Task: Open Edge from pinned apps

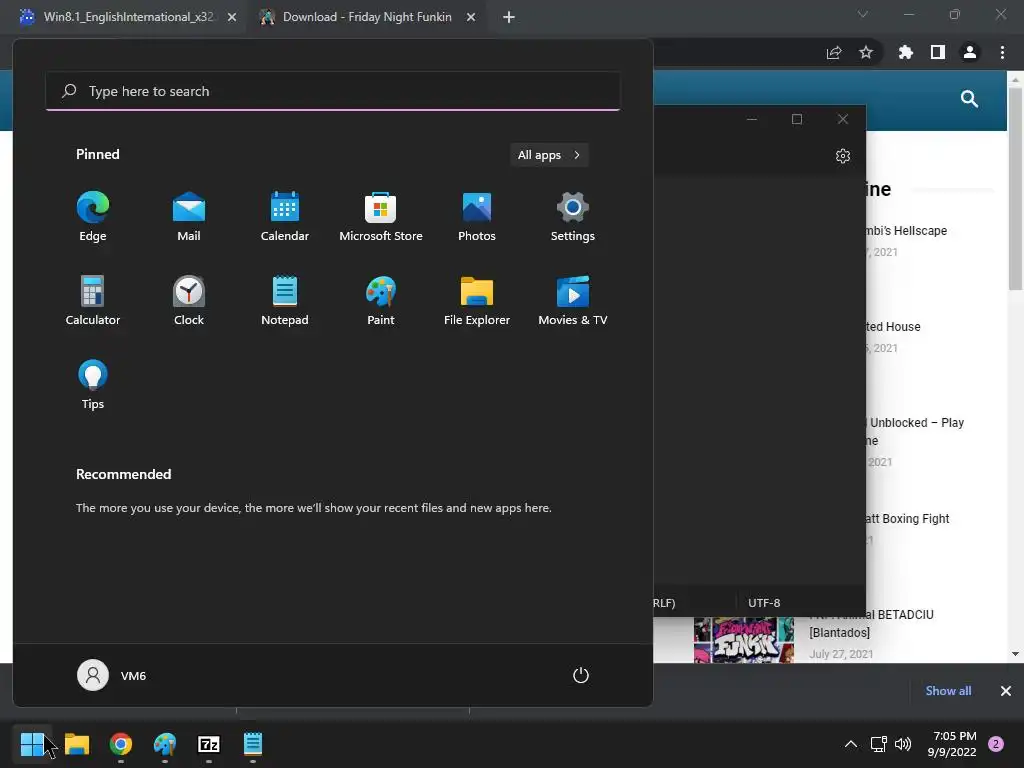Action: 93,217
